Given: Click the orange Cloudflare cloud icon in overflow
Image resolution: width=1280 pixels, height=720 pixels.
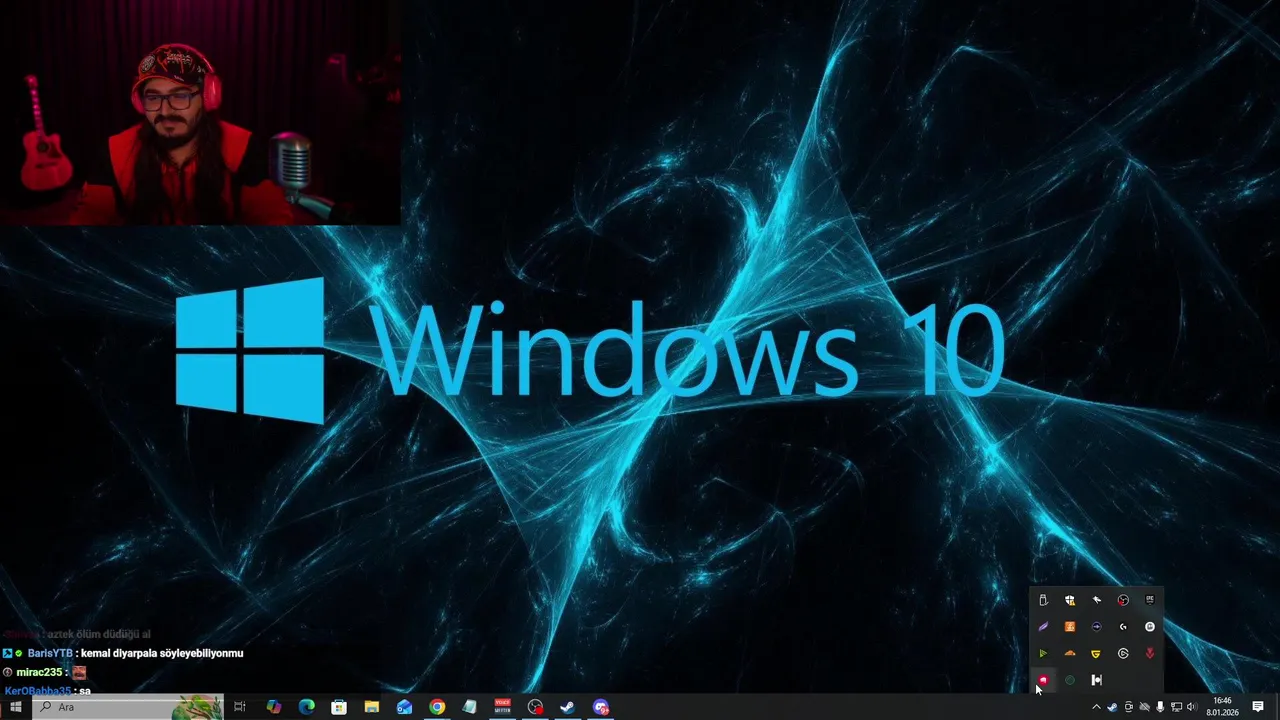Looking at the screenshot, I should 1070,653.
